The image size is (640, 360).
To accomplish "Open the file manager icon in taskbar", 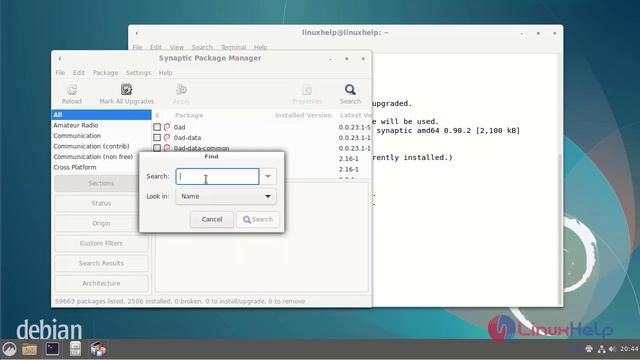I will (29, 349).
